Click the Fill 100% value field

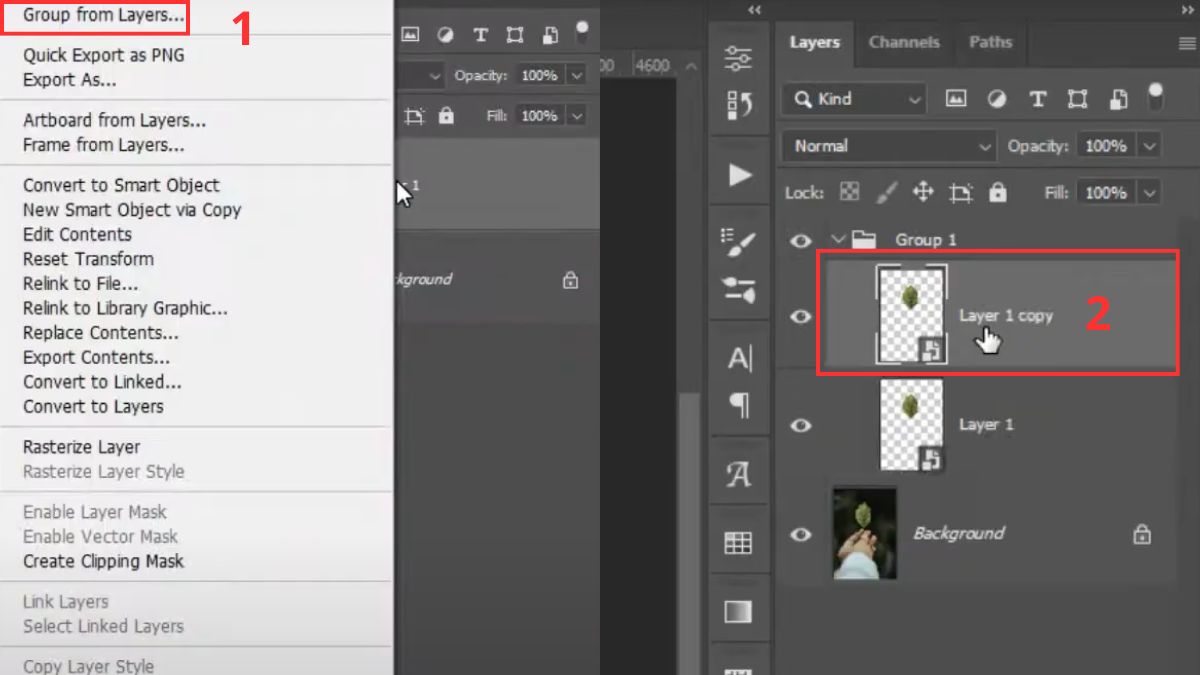[x=1105, y=193]
